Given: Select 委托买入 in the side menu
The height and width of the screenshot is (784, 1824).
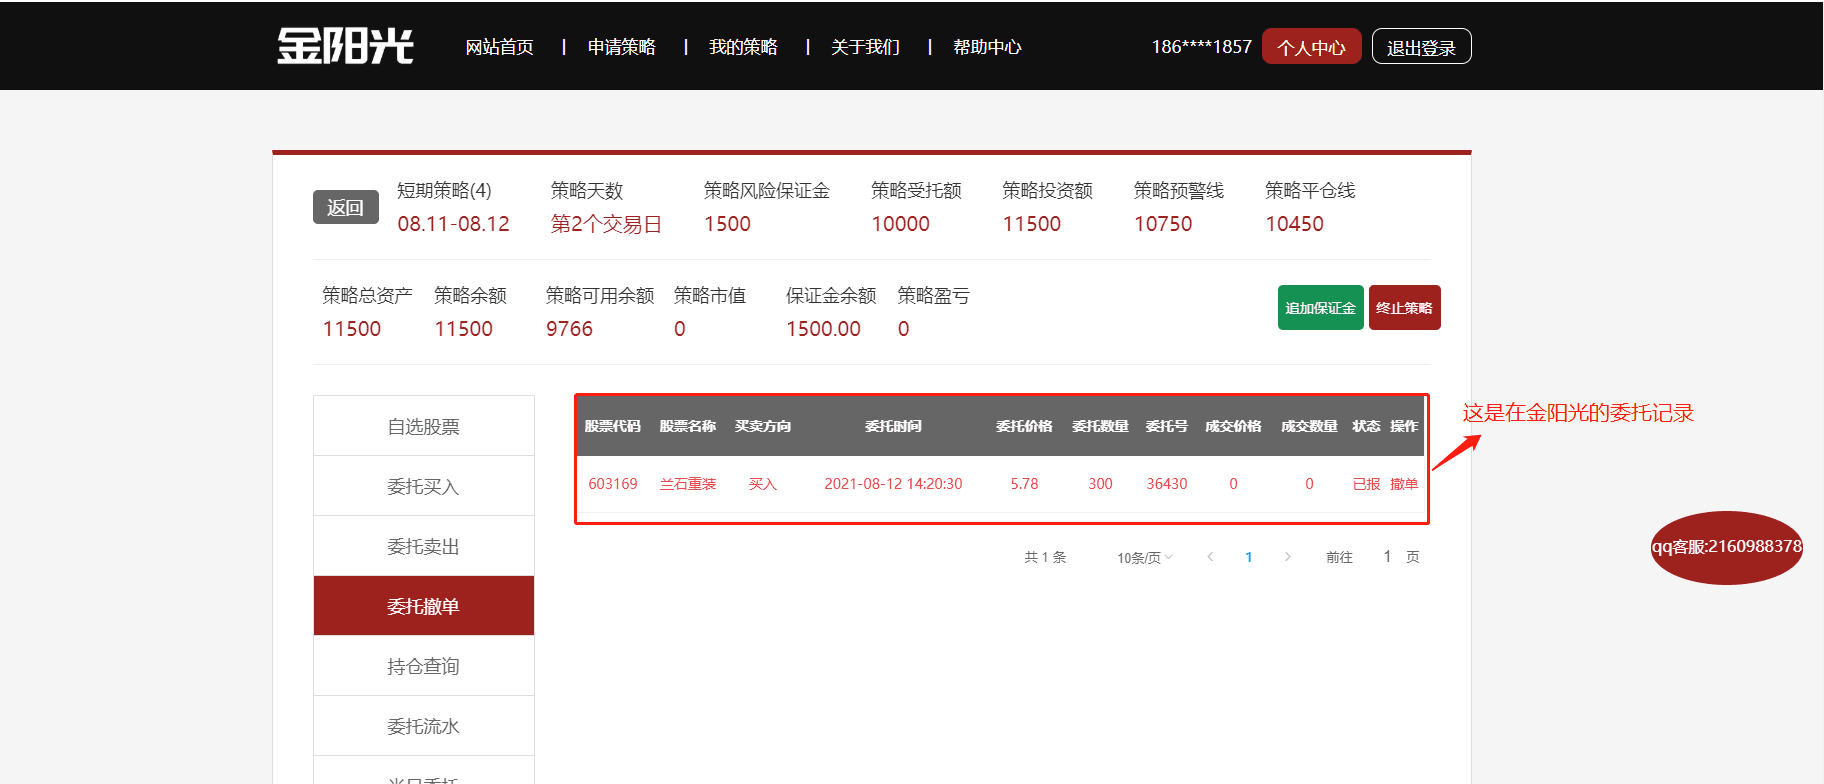Looking at the screenshot, I should pos(423,487).
